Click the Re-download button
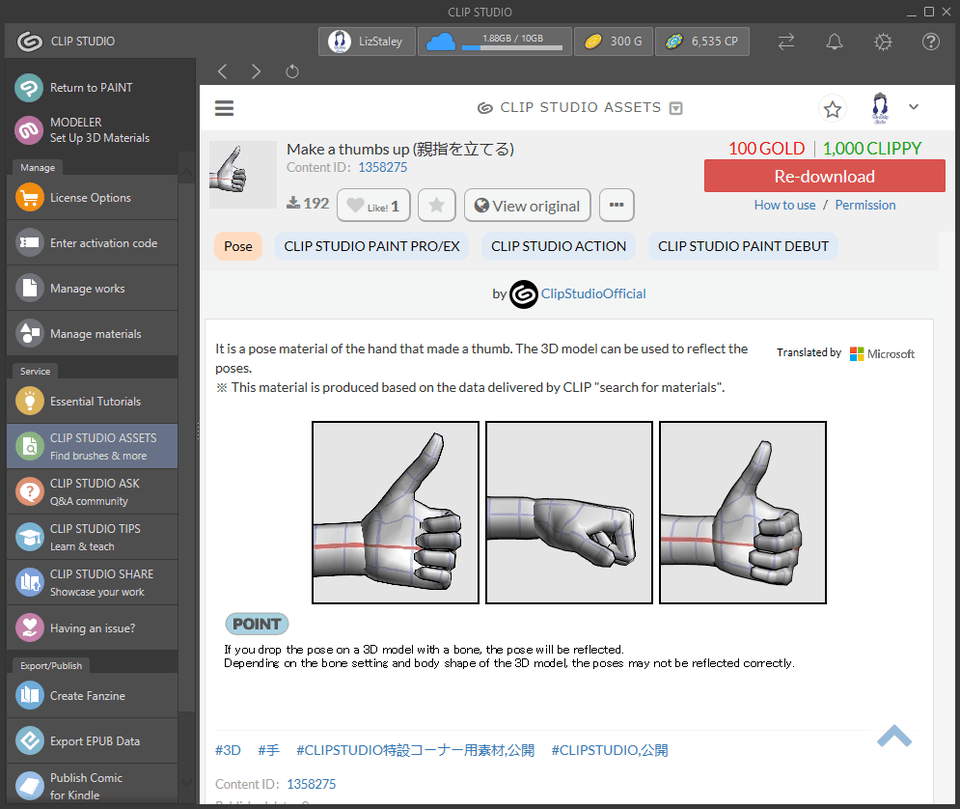Viewport: 960px width, 809px height. pos(824,175)
